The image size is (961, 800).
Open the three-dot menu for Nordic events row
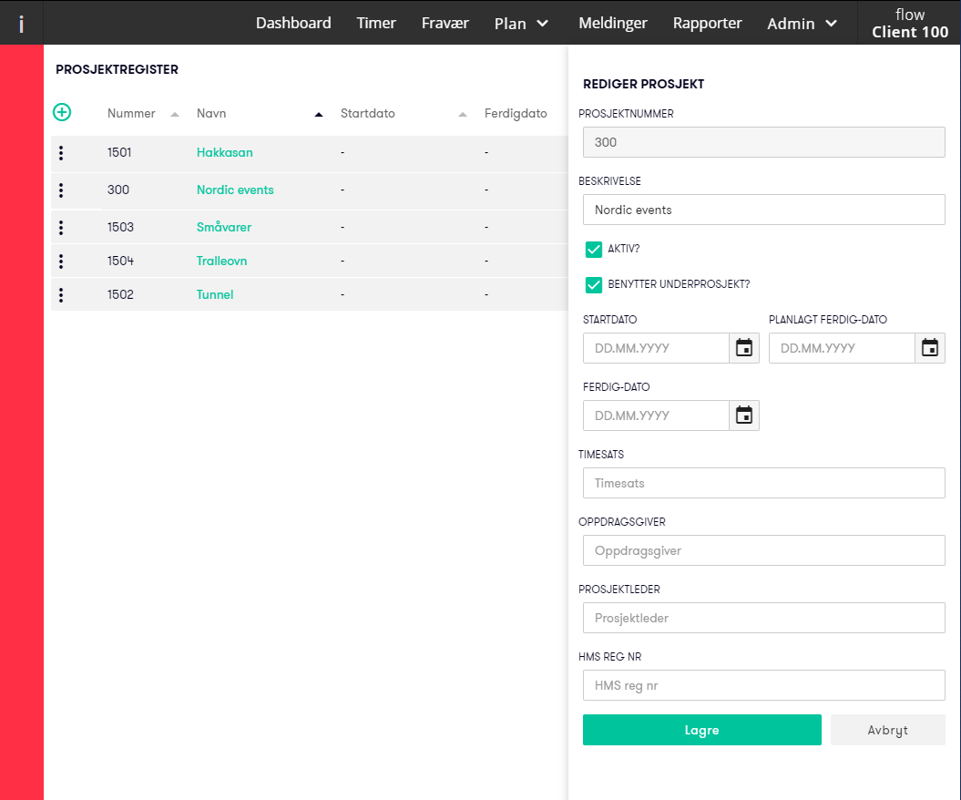[x=61, y=190]
